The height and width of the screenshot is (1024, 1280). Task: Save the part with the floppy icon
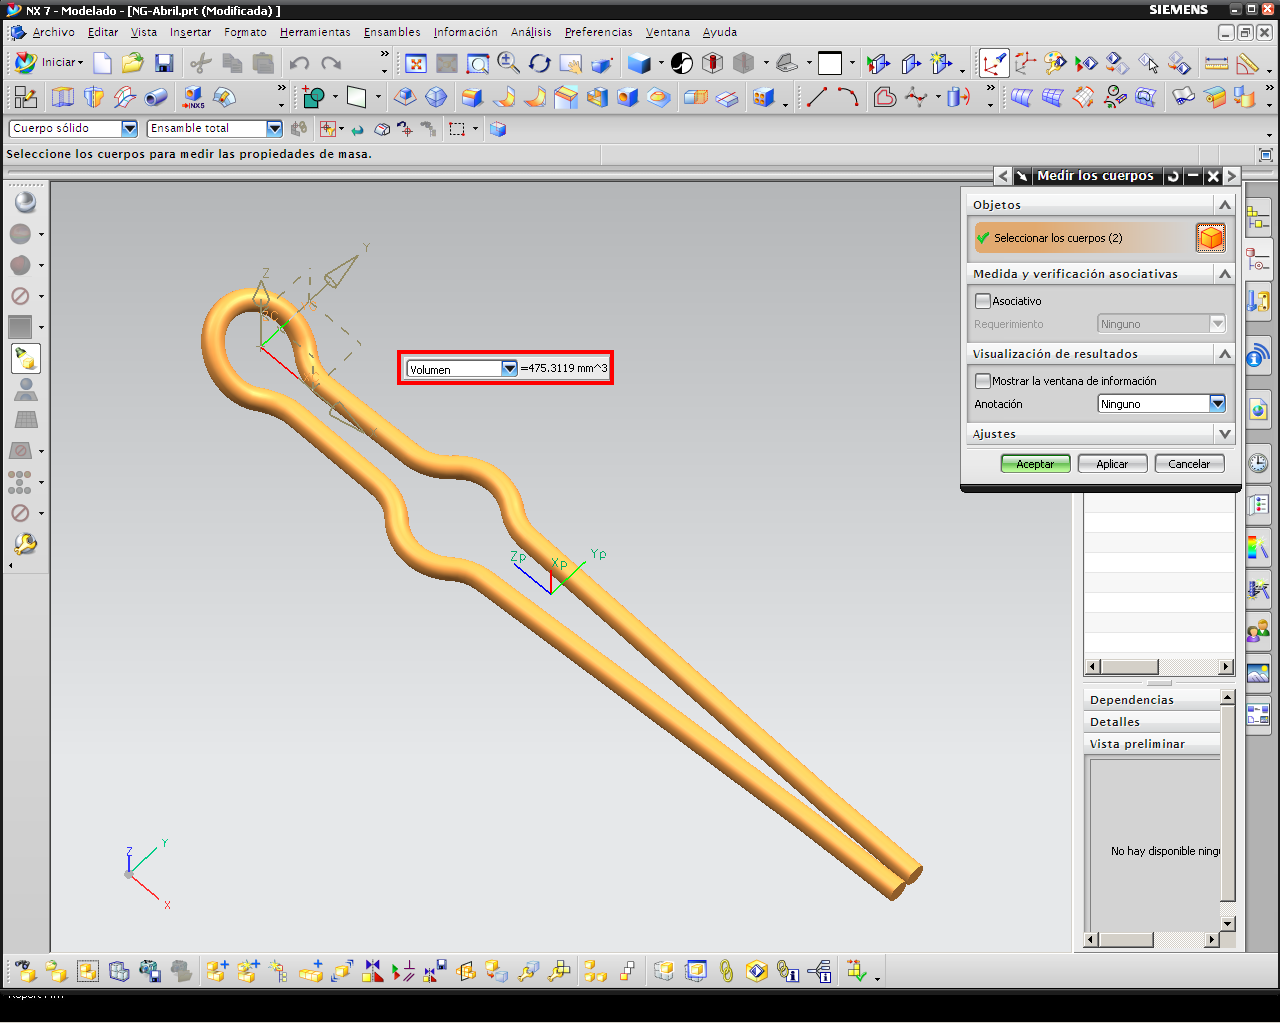(164, 63)
